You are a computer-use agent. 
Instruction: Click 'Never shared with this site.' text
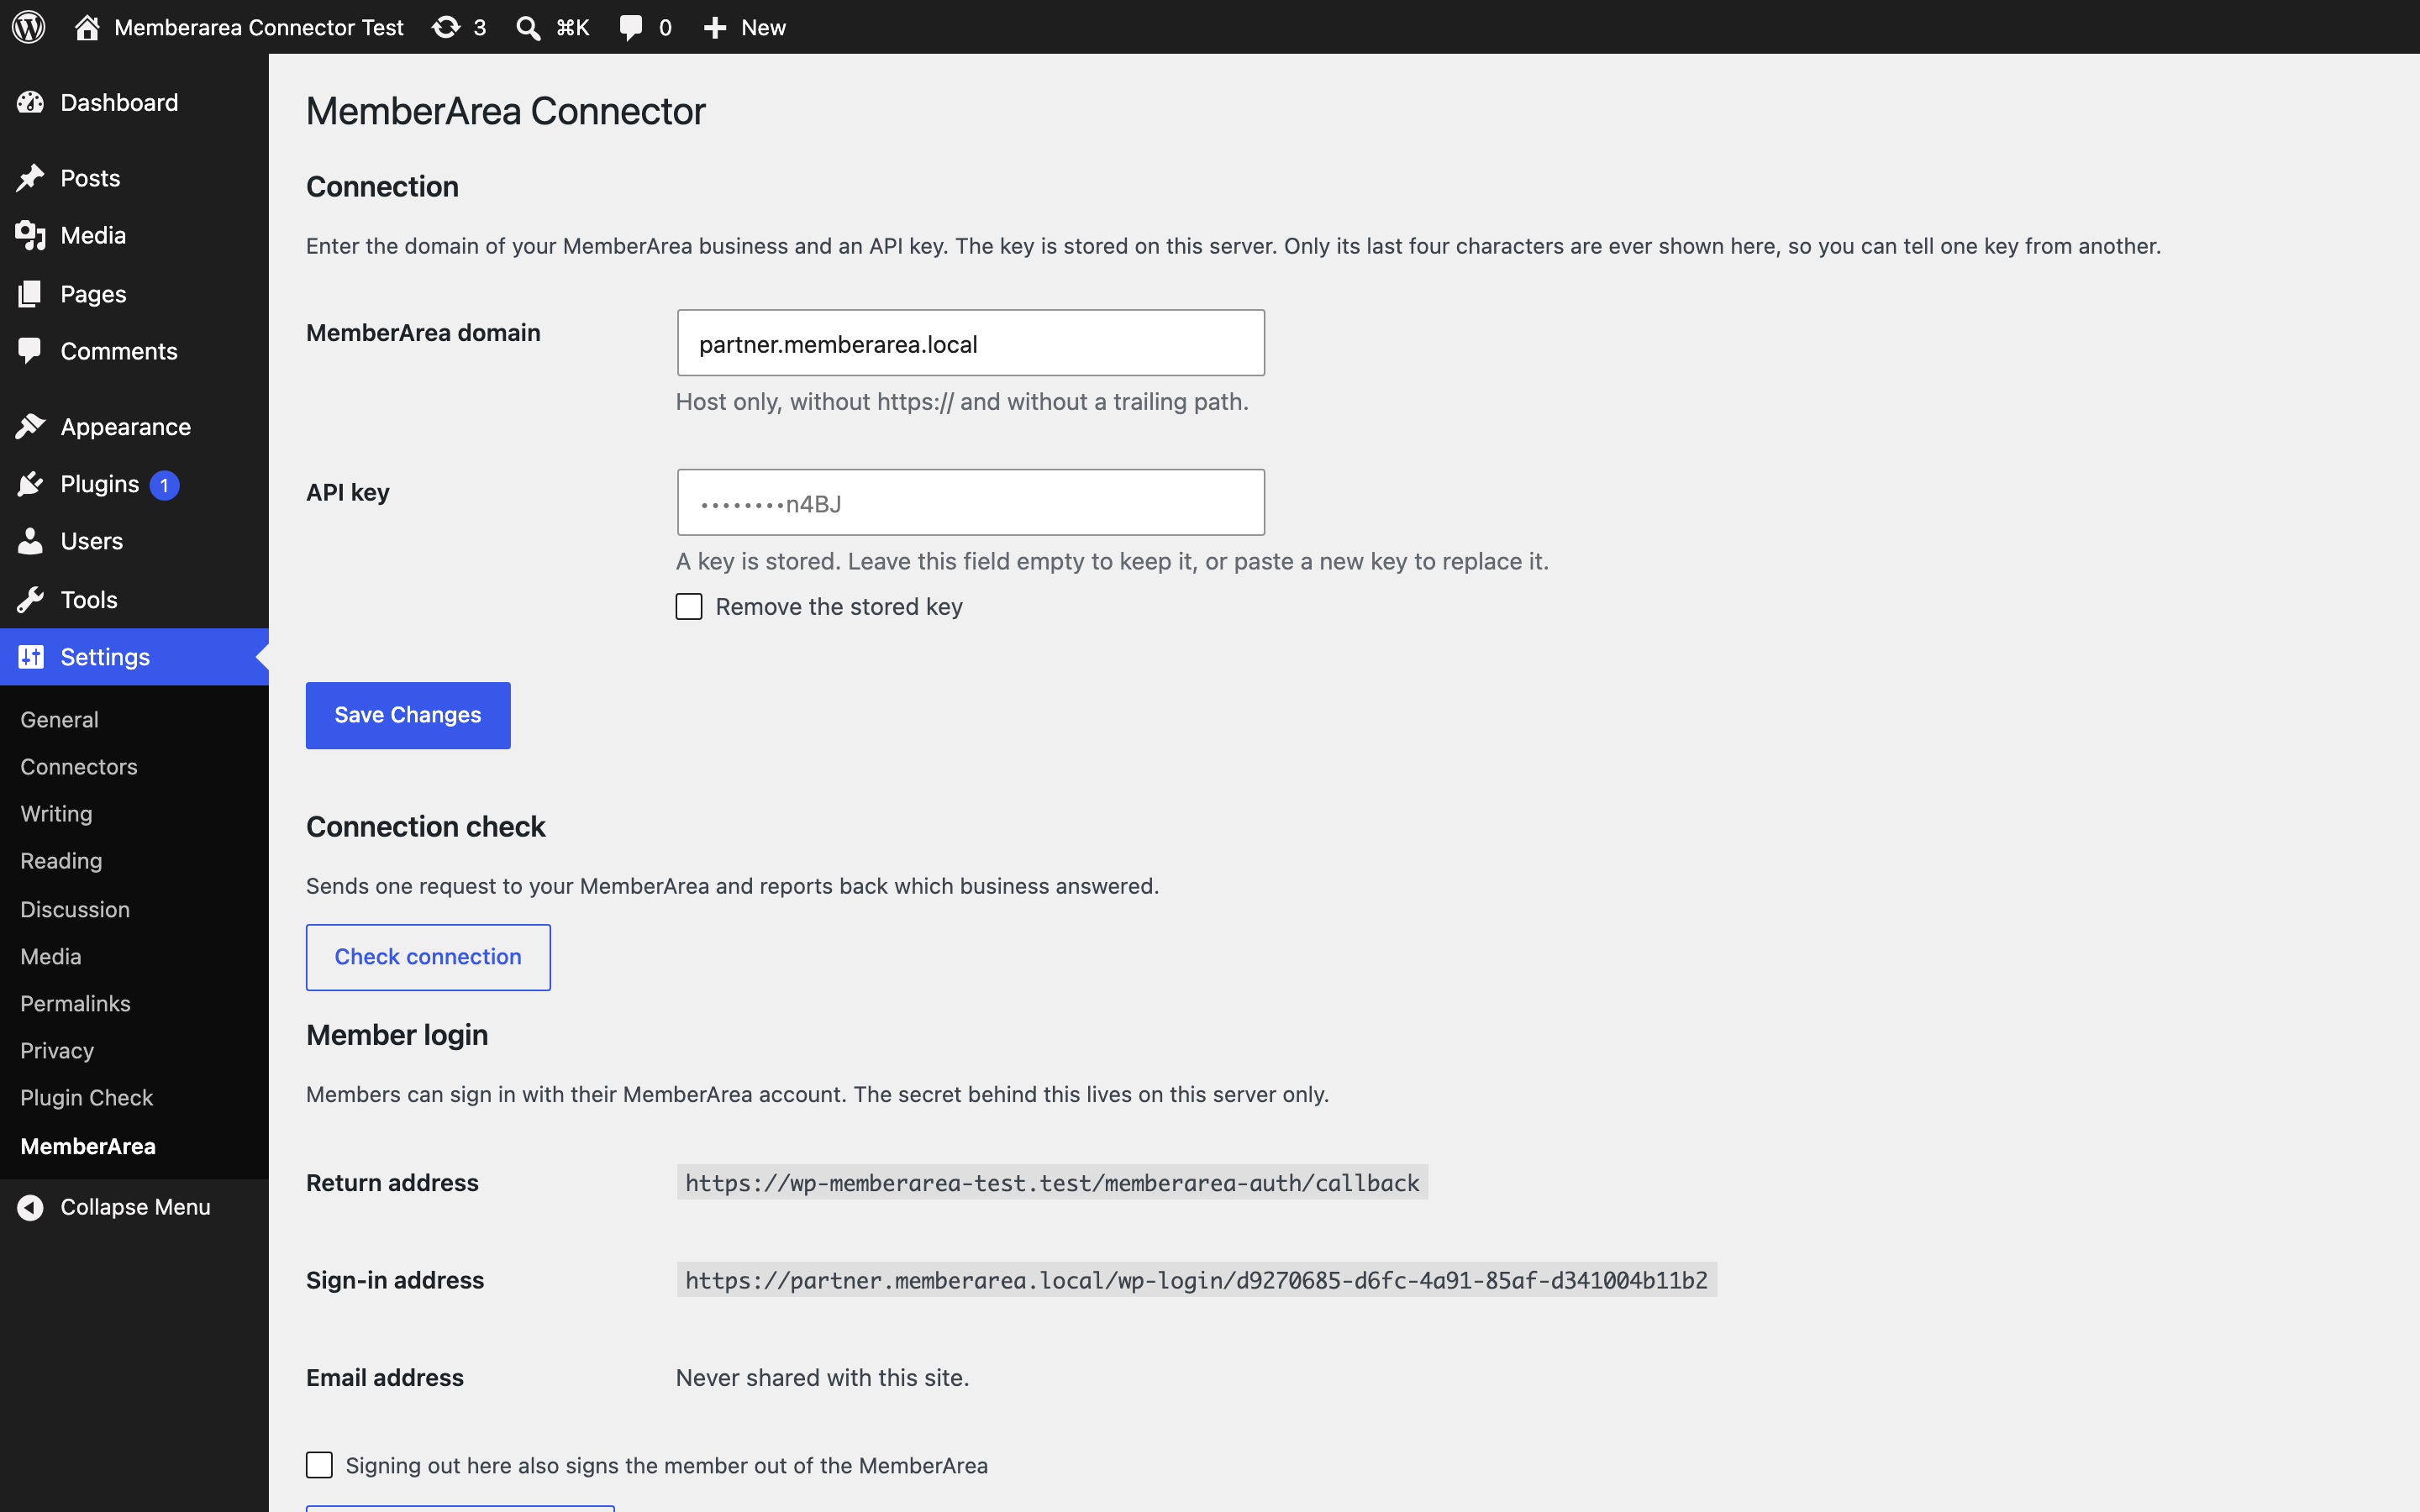822,1377
